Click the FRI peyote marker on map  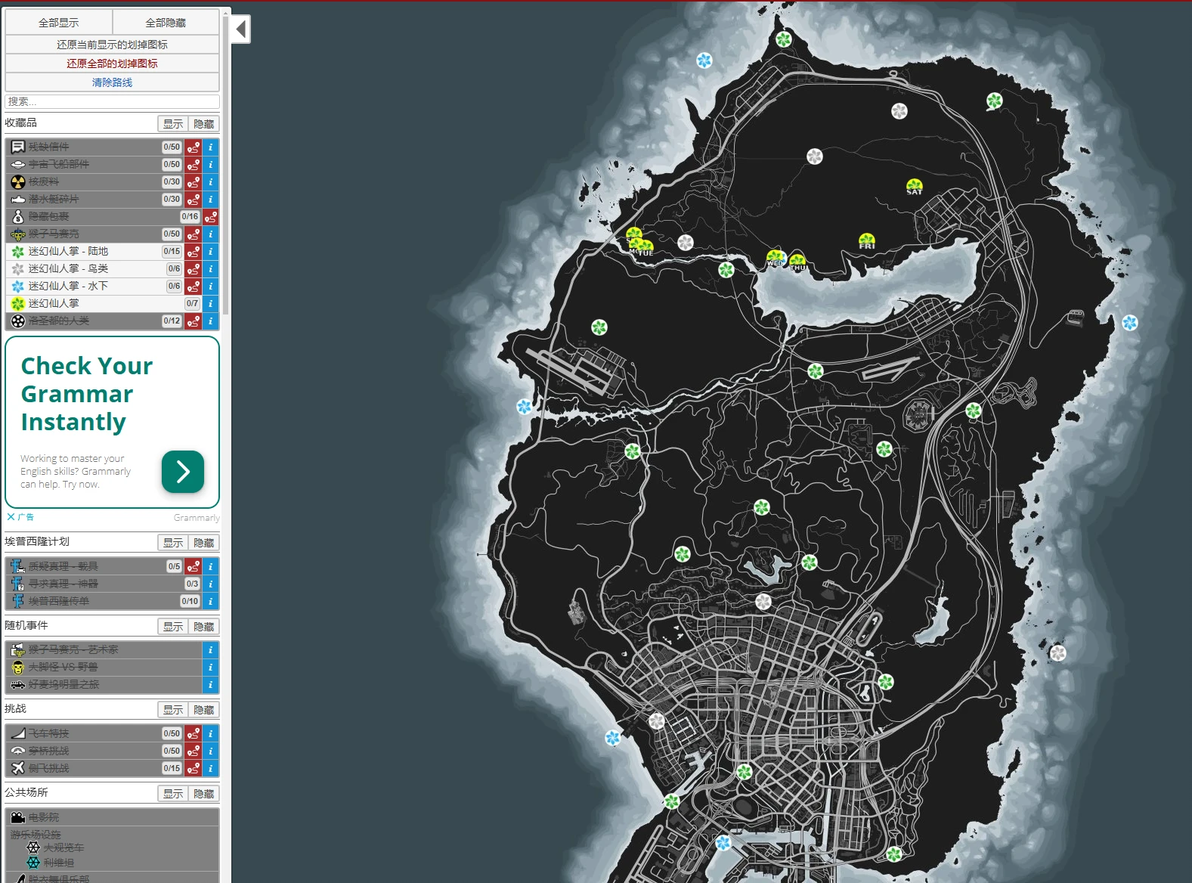pos(867,241)
